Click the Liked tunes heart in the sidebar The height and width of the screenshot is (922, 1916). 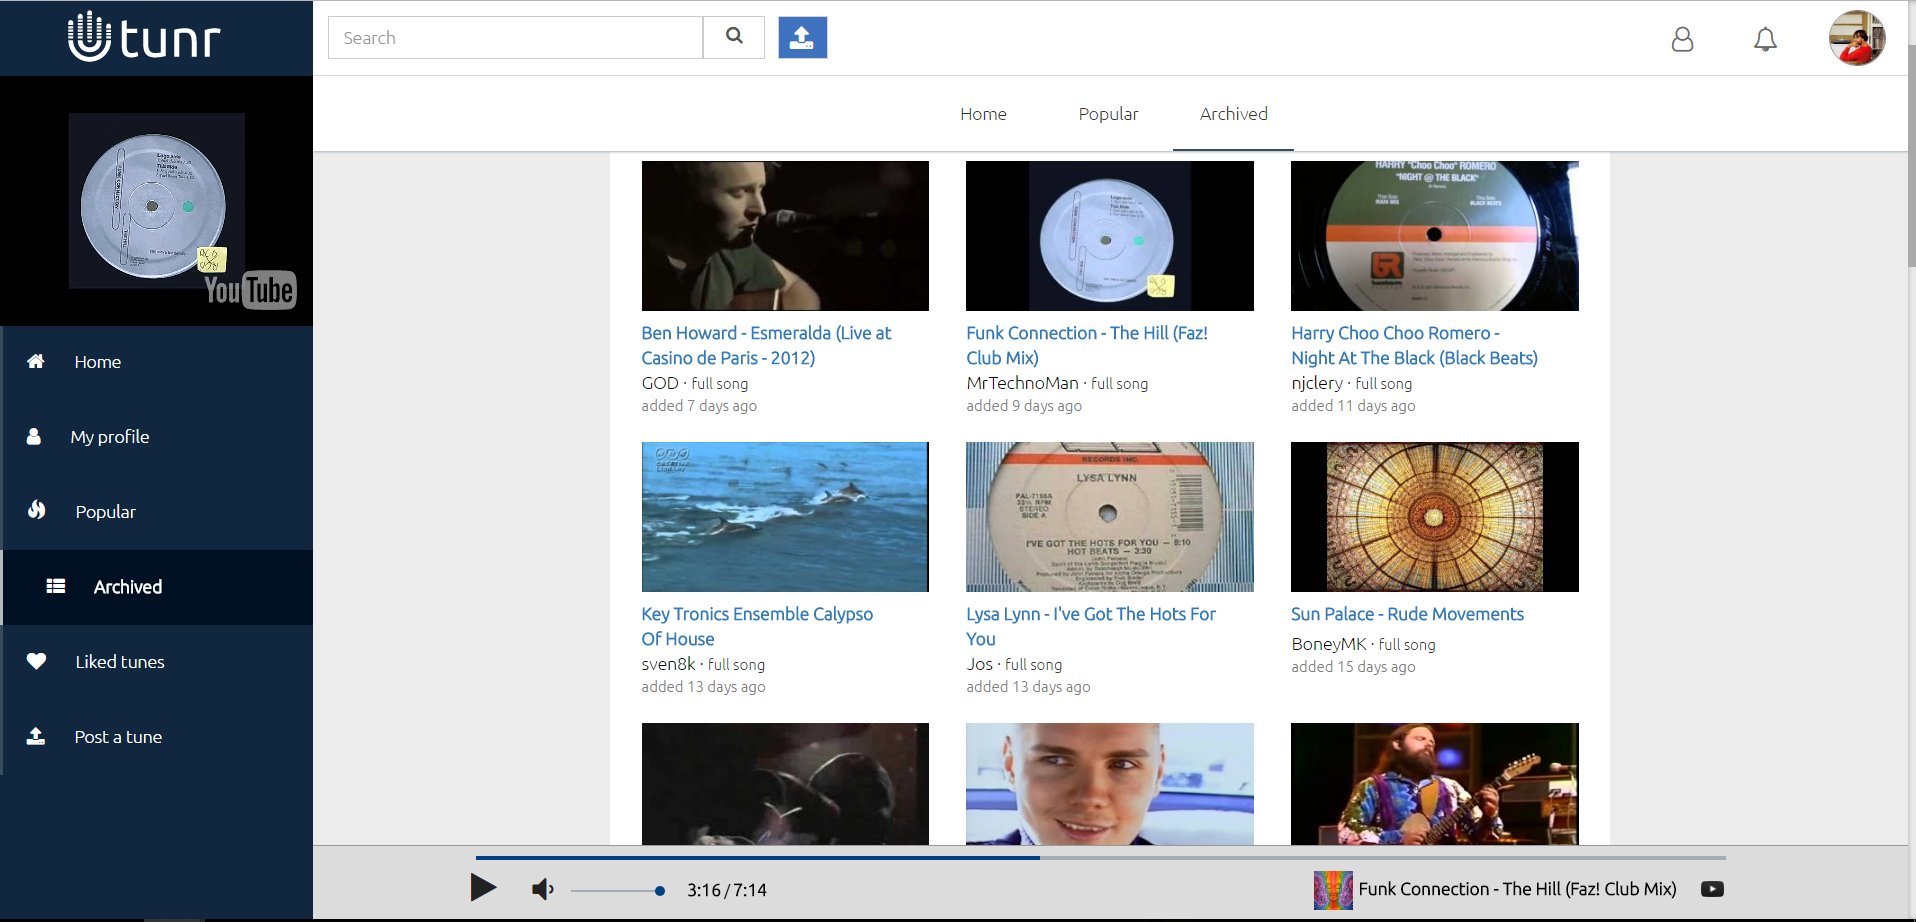(x=37, y=661)
